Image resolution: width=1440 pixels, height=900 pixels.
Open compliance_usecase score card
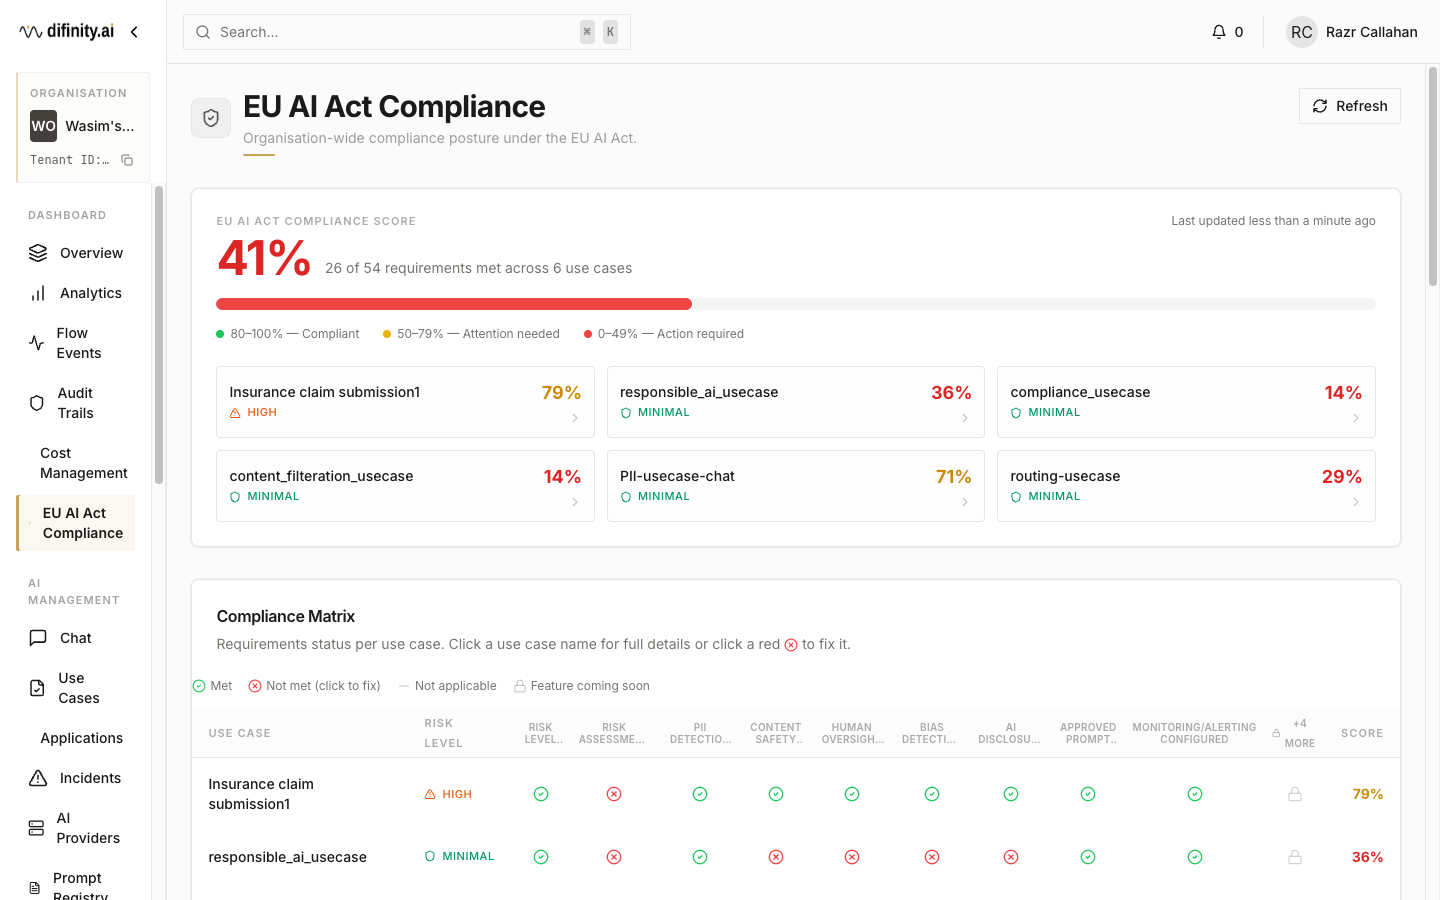tap(1186, 402)
